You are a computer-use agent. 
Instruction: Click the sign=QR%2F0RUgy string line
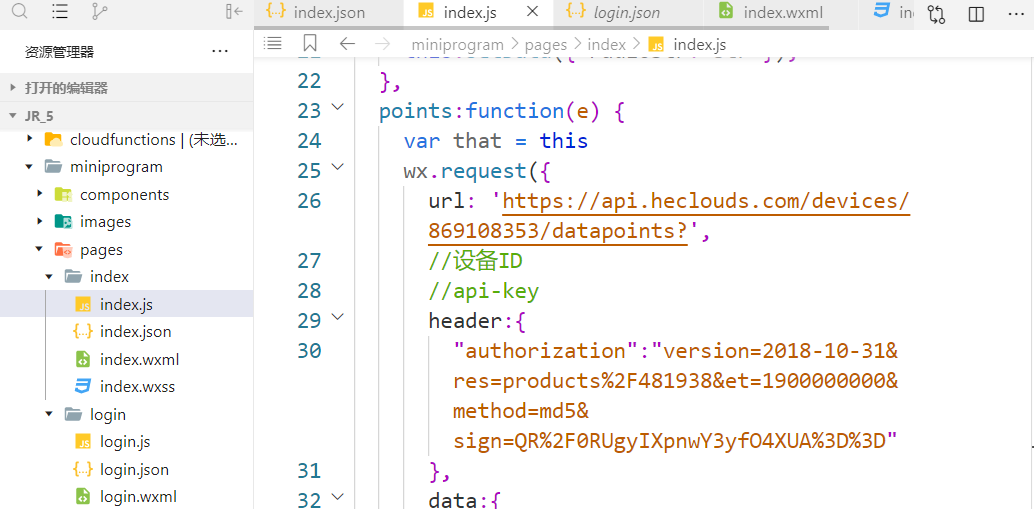(x=676, y=441)
